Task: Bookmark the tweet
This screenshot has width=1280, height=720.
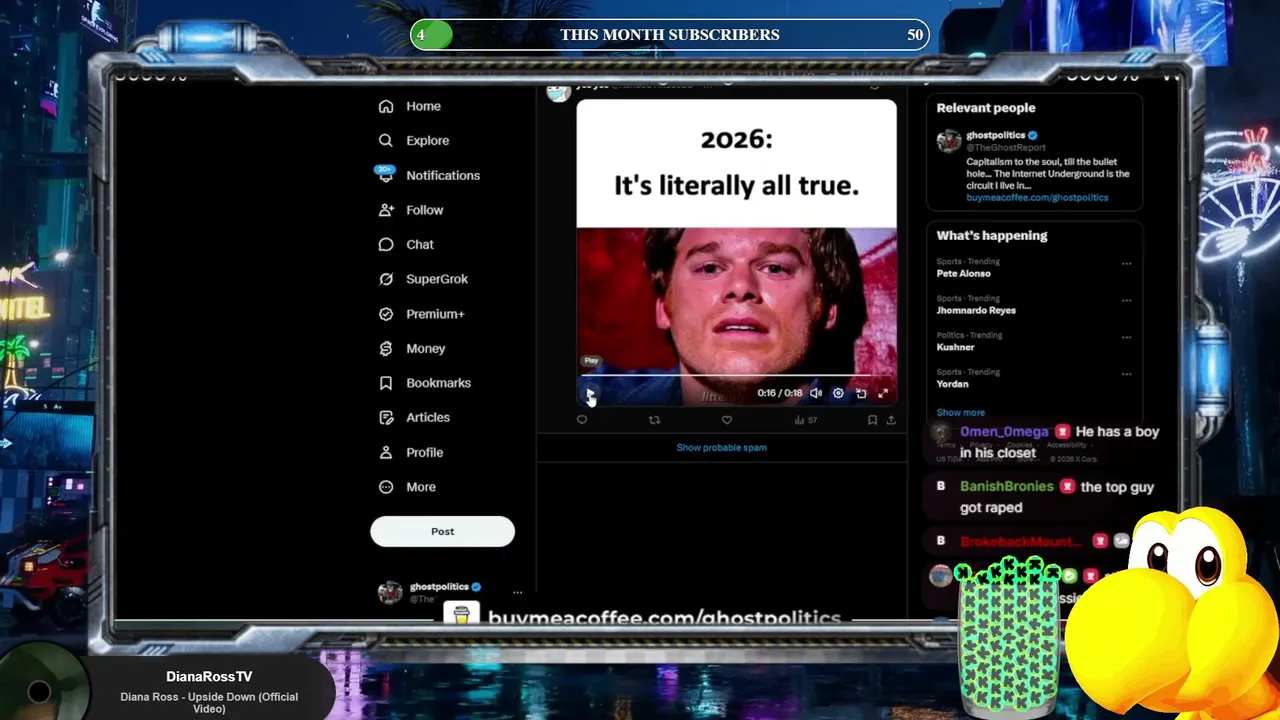Action: [x=872, y=420]
